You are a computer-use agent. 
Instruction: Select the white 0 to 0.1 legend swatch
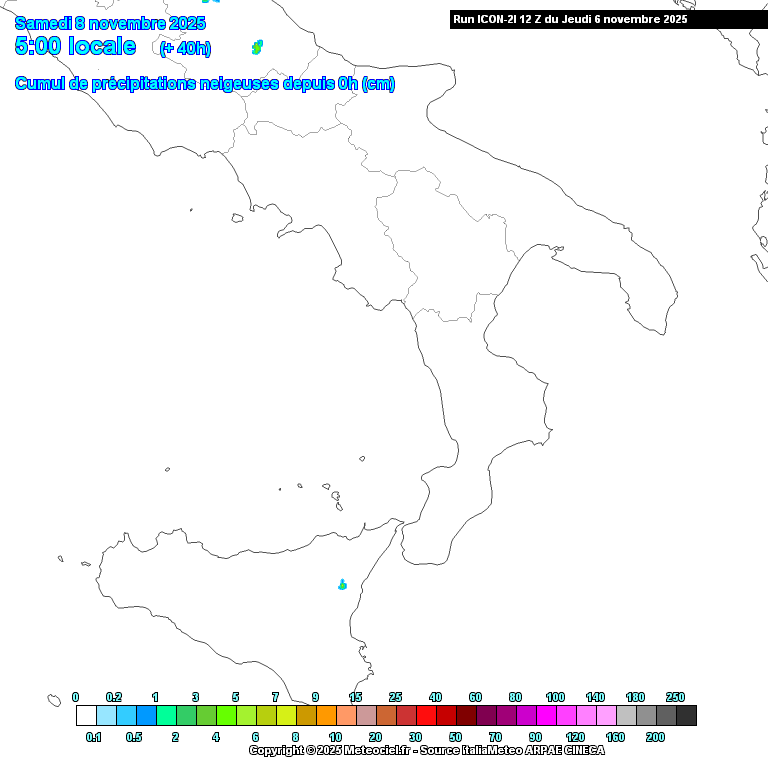click(x=86, y=715)
